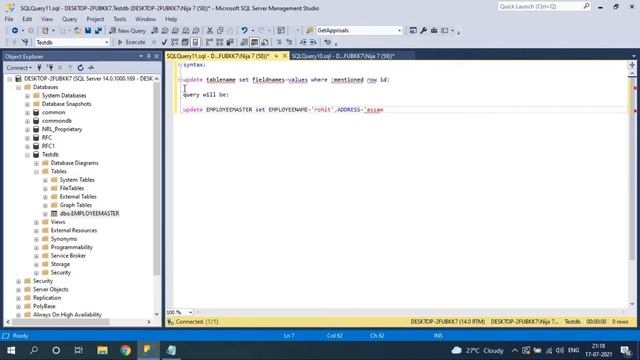Open the GetApprisals find combo box
Viewport: 640px width, 360px height.
tap(359, 31)
